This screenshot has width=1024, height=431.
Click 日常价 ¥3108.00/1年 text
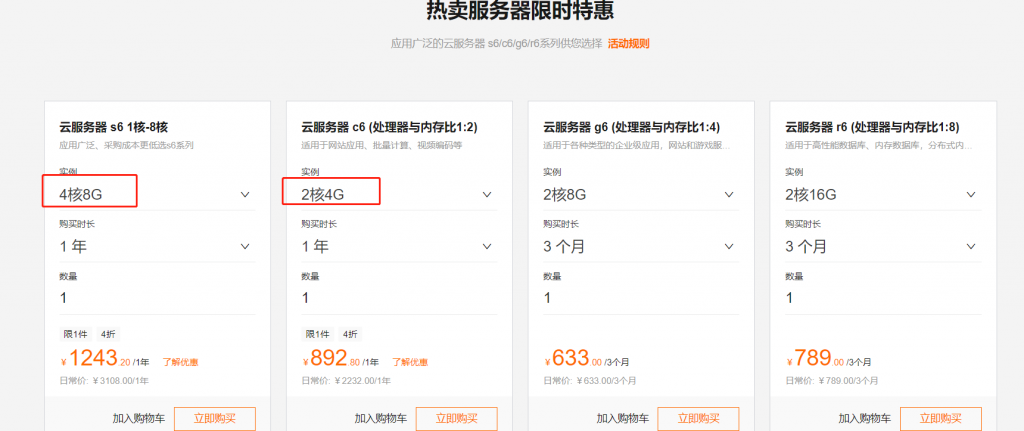click(104, 381)
